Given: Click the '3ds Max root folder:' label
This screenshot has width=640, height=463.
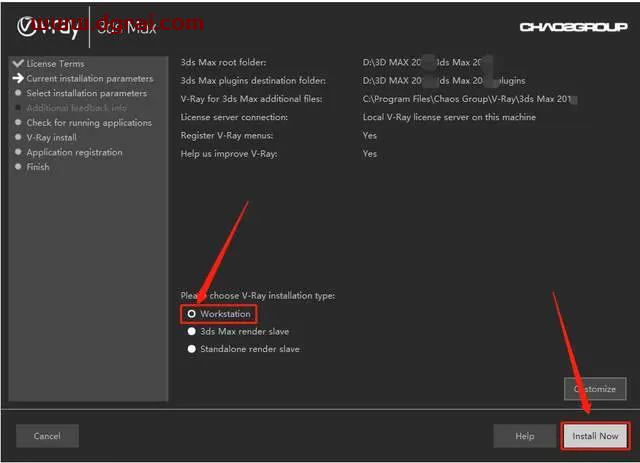Looking at the screenshot, I should 223,62.
